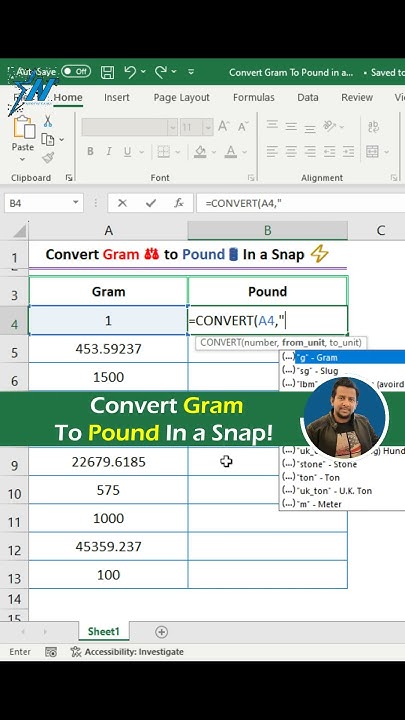Click the Cut scissors icon

(48, 121)
